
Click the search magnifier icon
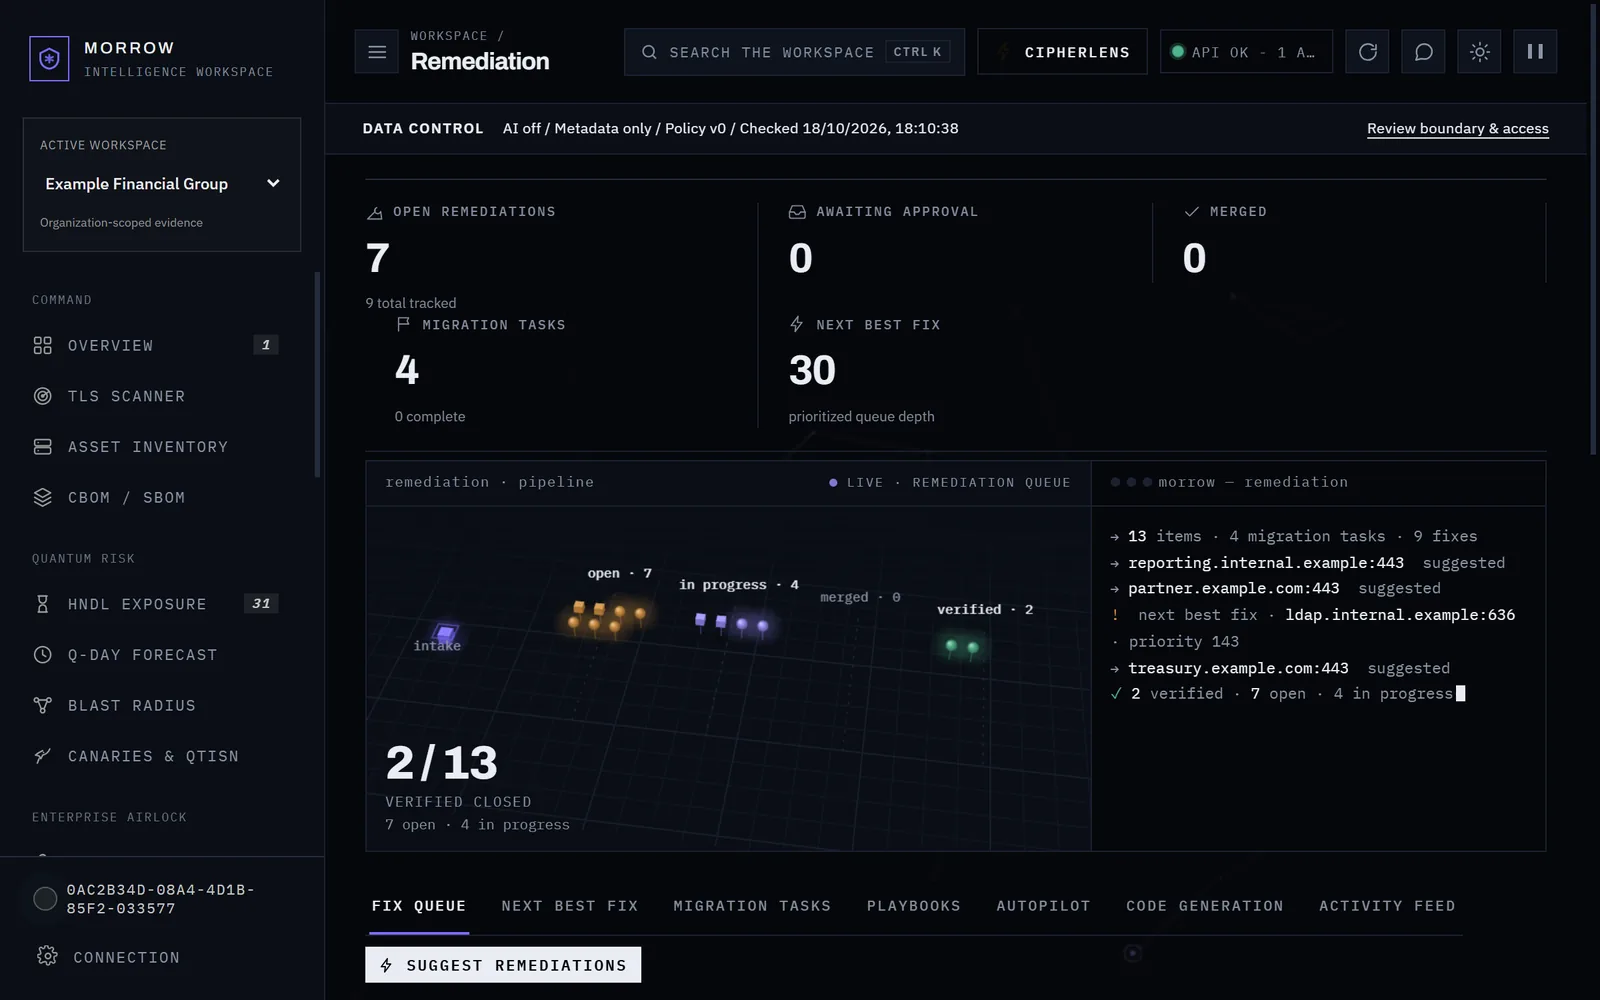(649, 52)
